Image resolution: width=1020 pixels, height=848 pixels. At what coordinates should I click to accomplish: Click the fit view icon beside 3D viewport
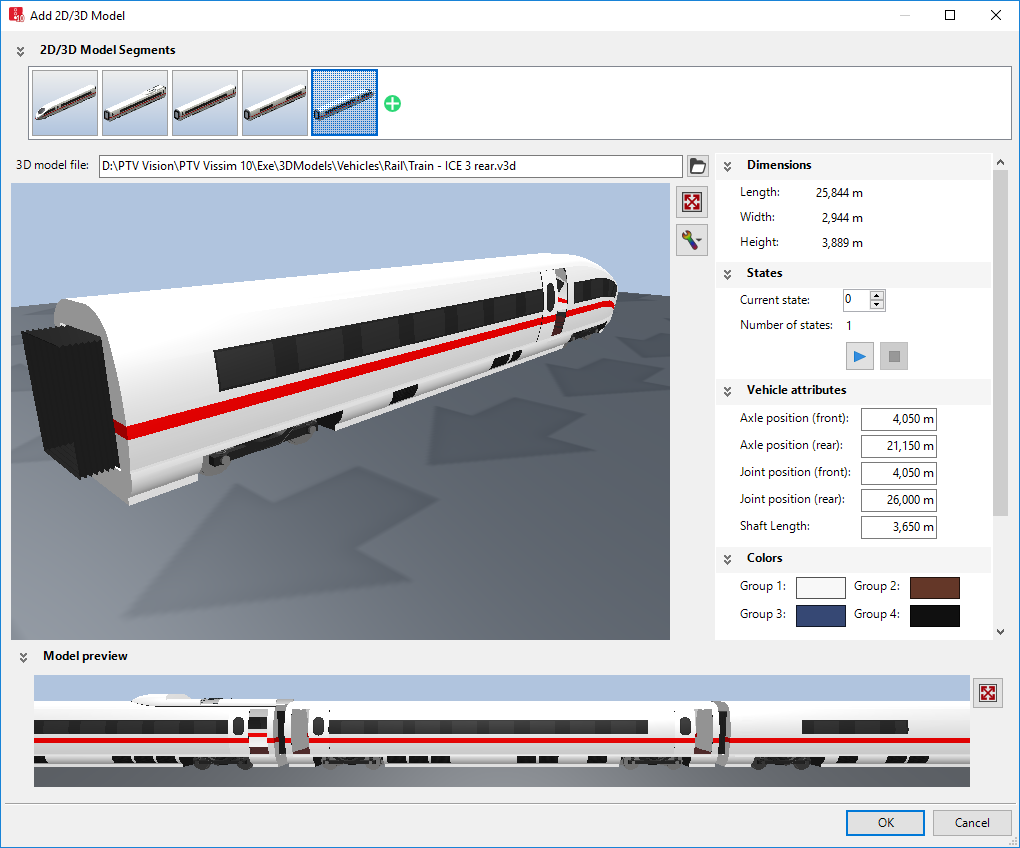(x=691, y=202)
